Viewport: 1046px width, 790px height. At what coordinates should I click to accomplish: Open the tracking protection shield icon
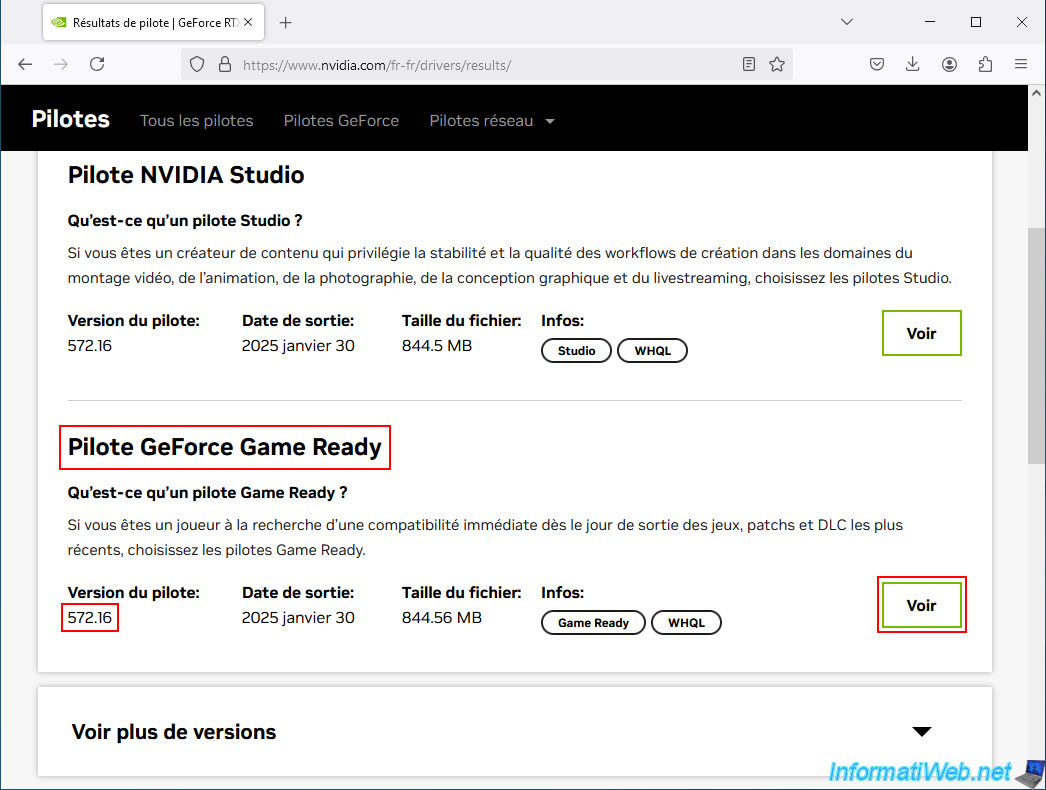tap(197, 65)
